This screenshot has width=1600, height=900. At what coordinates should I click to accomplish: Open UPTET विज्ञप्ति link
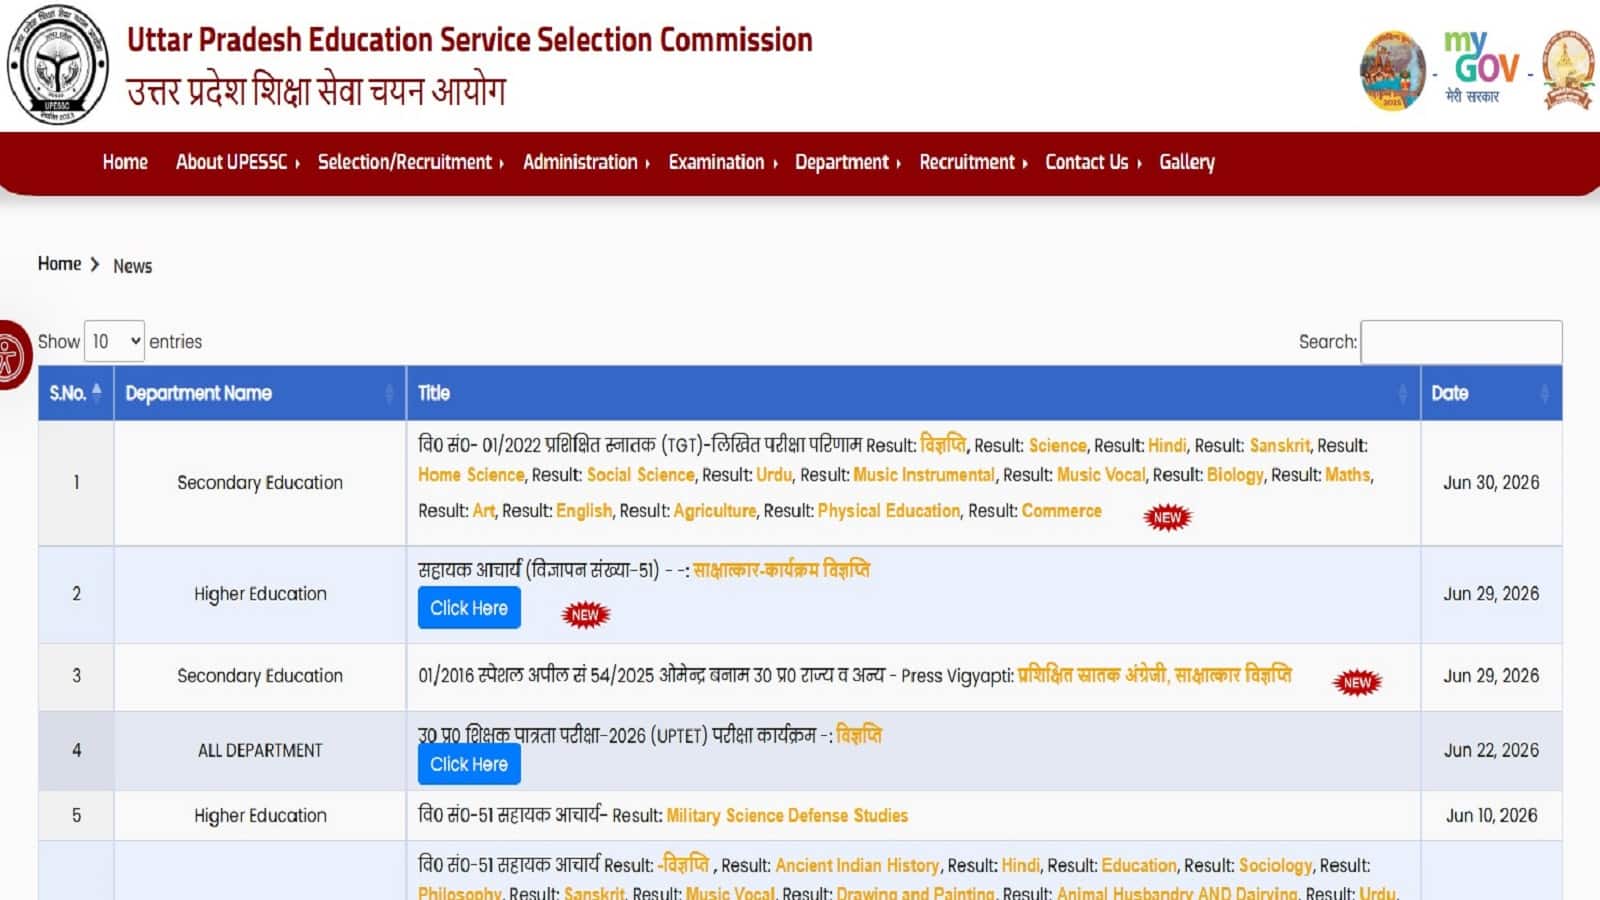[x=859, y=735]
